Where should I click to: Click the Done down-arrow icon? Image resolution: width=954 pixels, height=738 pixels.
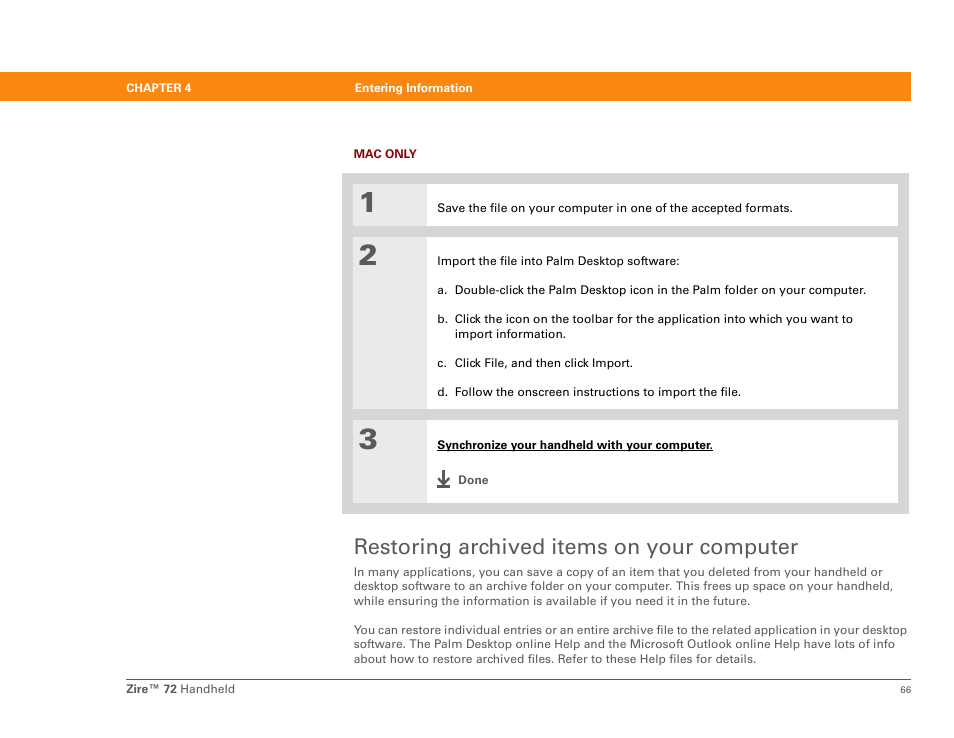click(444, 479)
